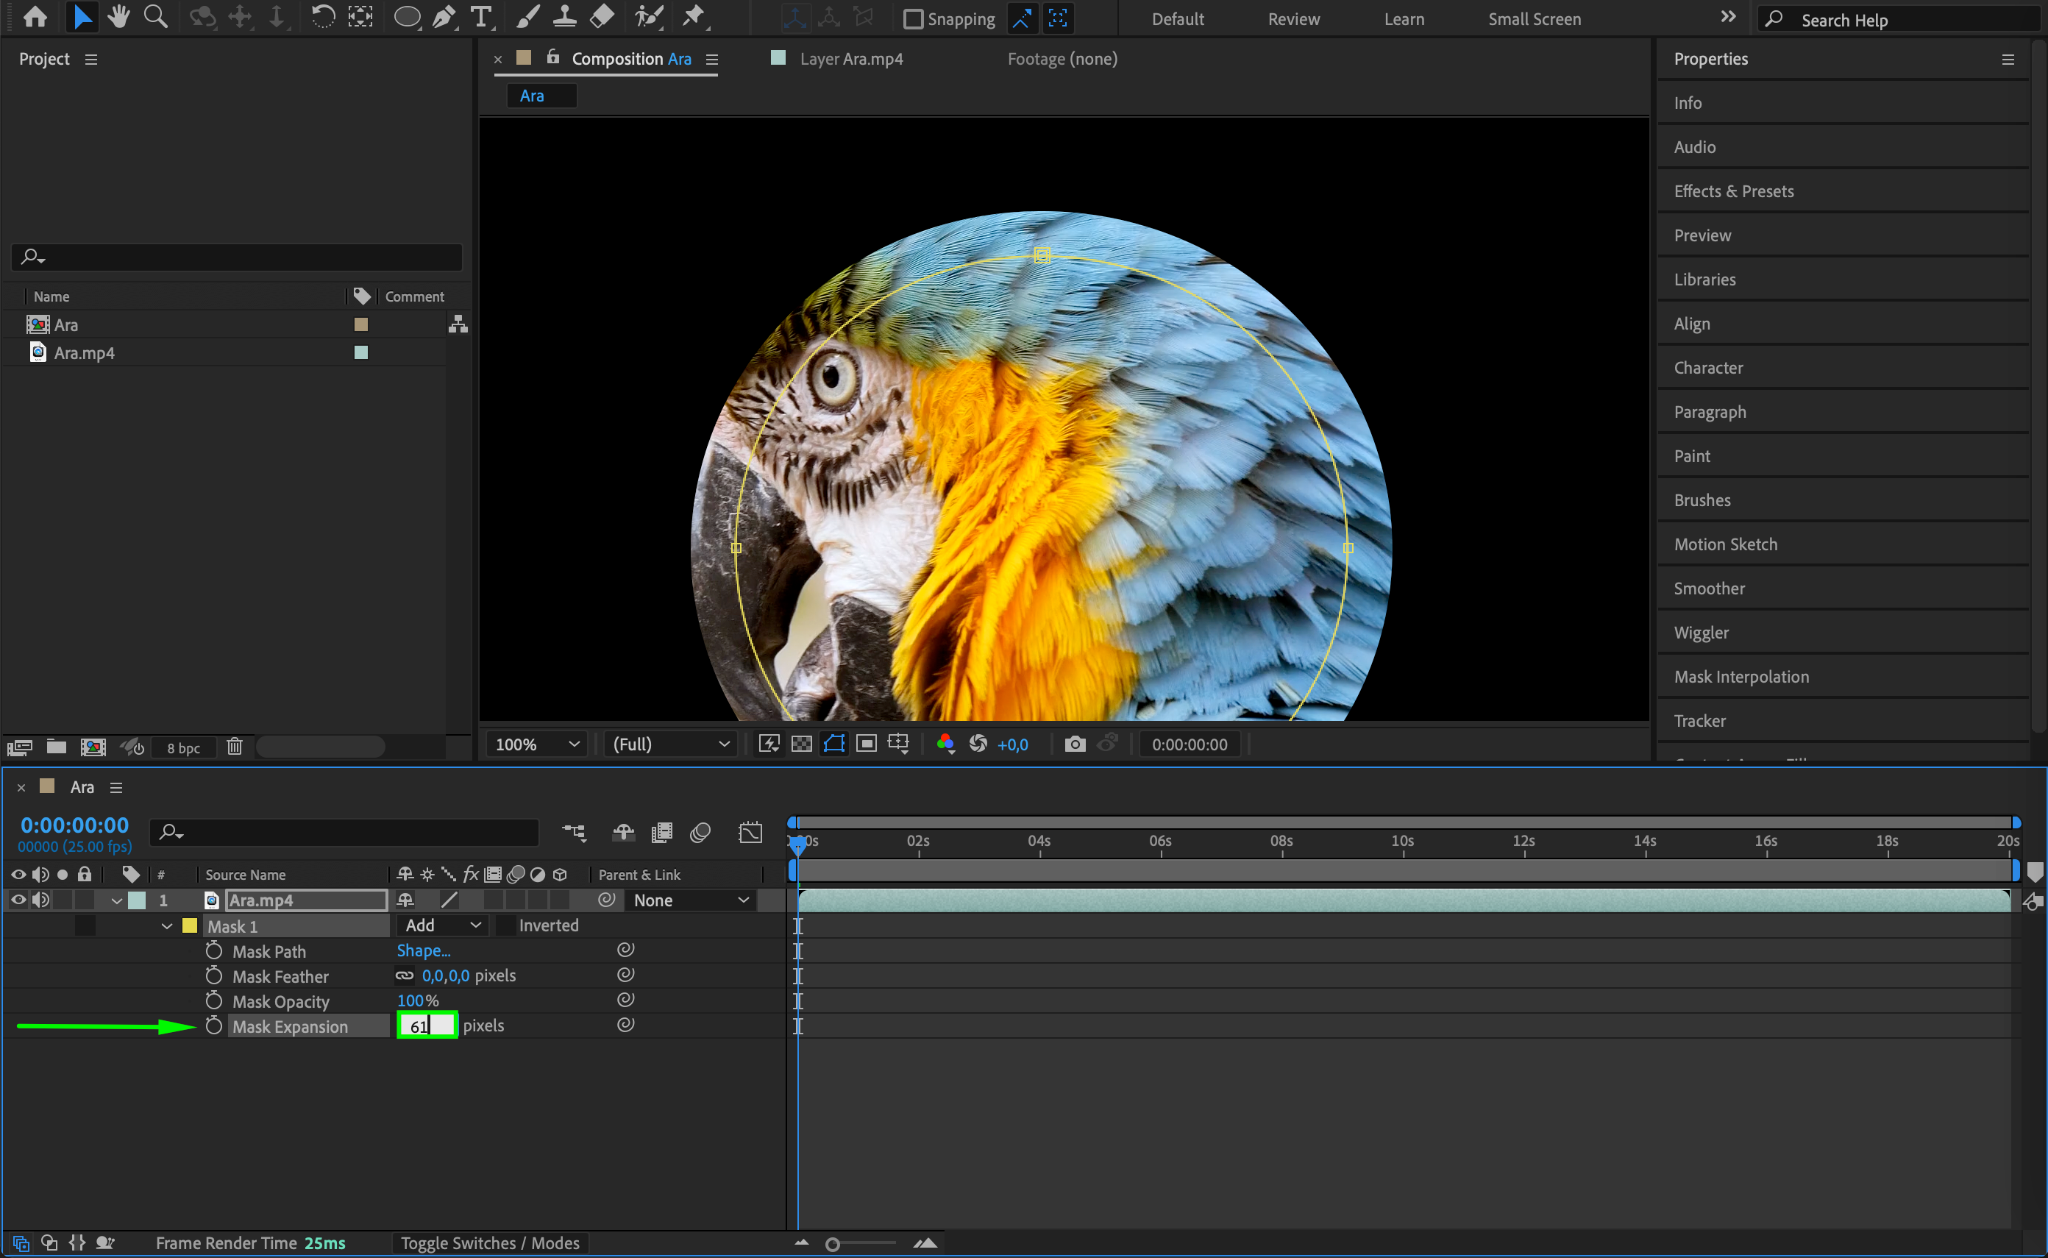Viewport: 2048px width, 1258px height.
Task: Open the Layer Ara.mp4 viewer tab
Action: 850,59
